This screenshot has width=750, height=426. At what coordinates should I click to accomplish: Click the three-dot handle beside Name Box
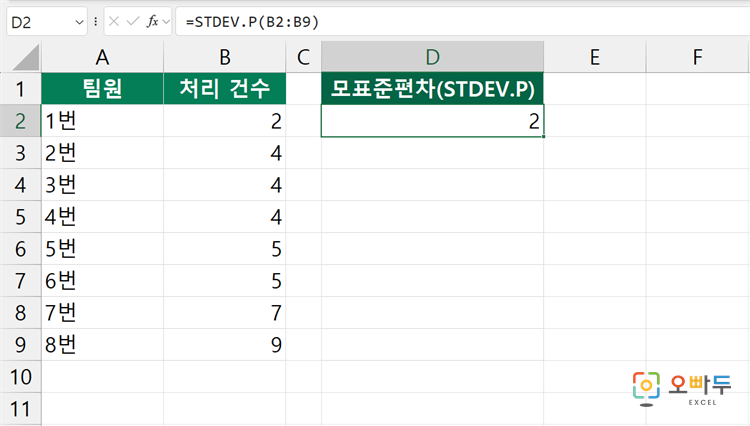coord(96,22)
